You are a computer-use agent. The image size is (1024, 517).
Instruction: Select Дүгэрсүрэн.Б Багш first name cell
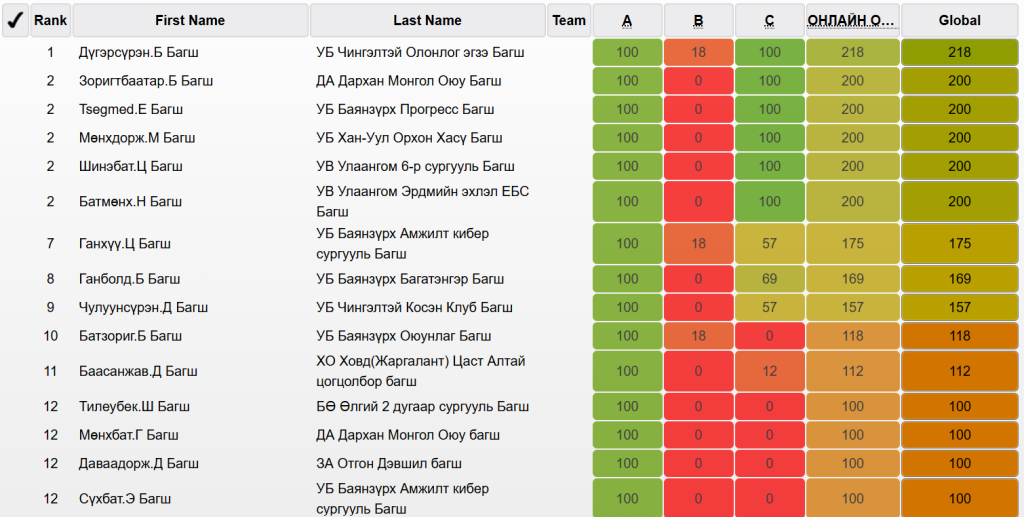[x=132, y=52]
